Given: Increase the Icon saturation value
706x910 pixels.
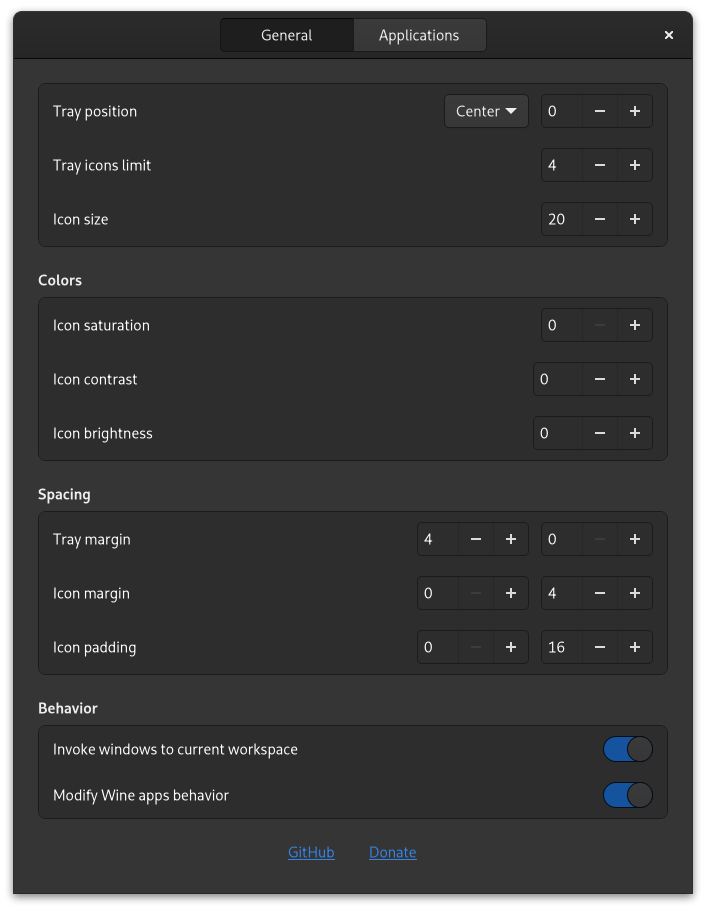Looking at the screenshot, I should pyautogui.click(x=635, y=325).
